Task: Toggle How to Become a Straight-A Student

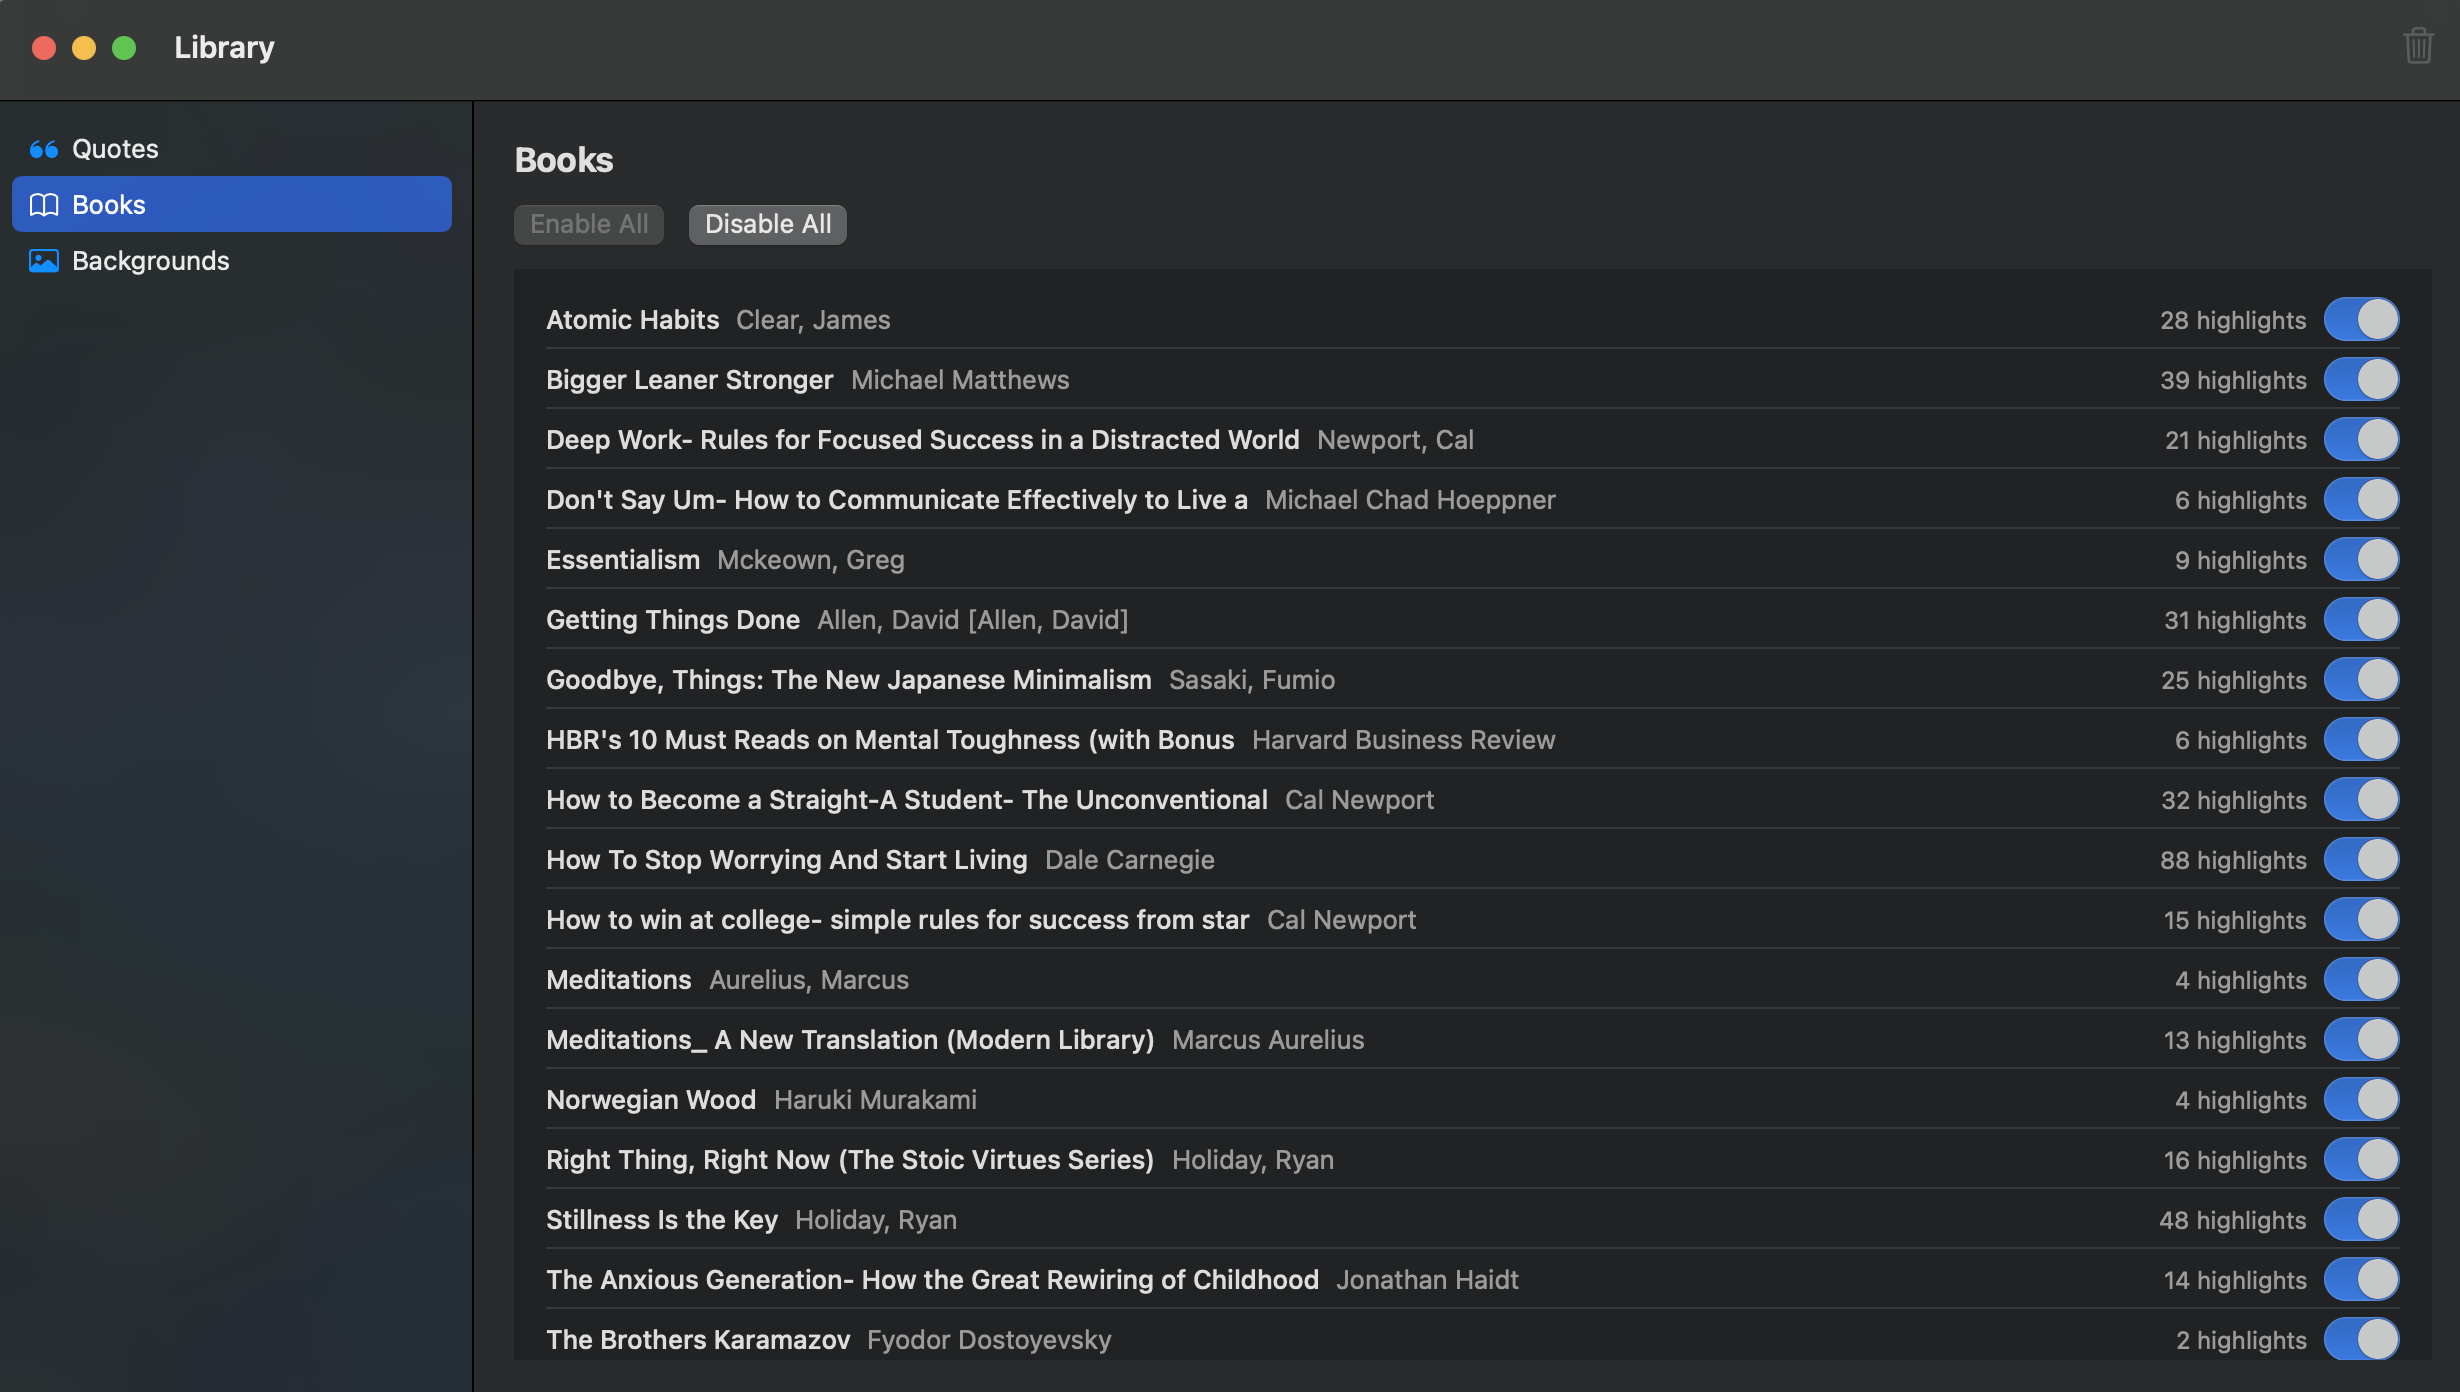Action: (2362, 800)
